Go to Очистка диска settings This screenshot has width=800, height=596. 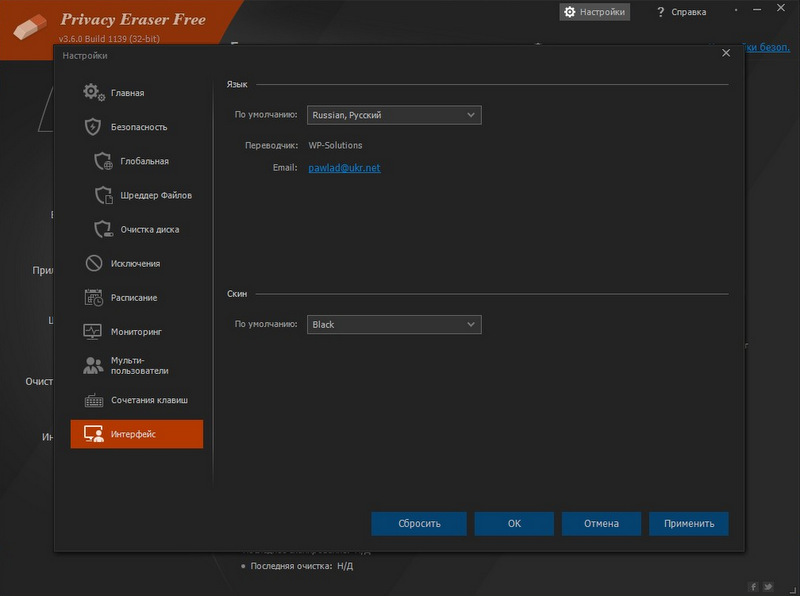tap(137, 230)
